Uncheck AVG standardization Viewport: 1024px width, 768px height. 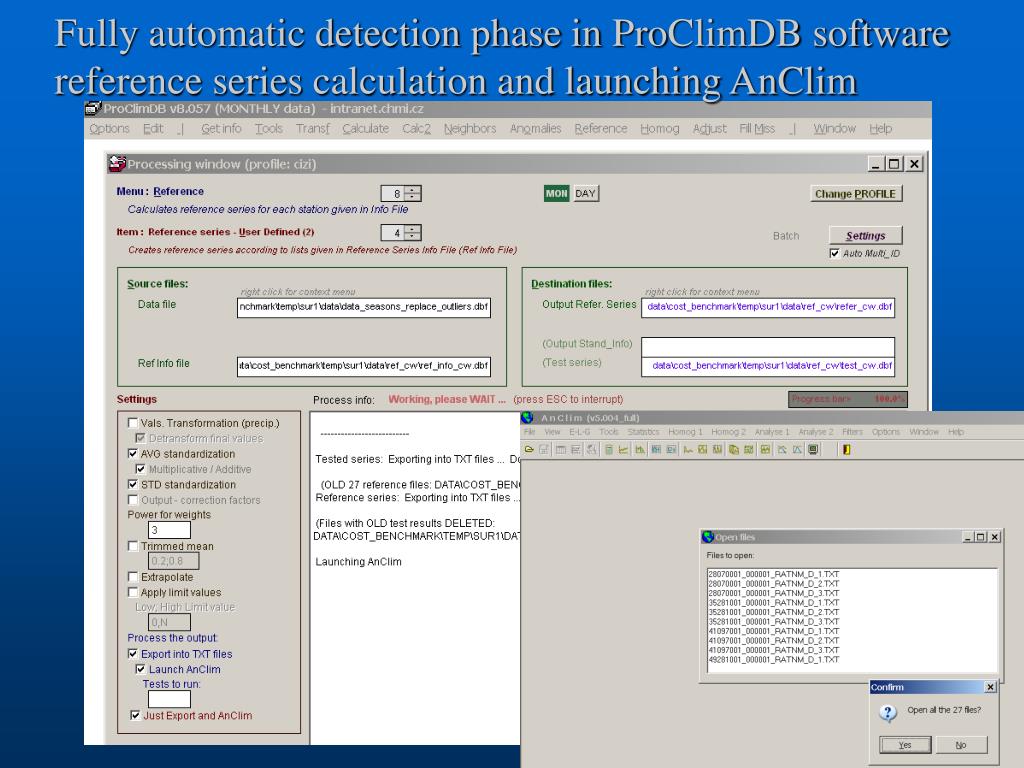(133, 454)
